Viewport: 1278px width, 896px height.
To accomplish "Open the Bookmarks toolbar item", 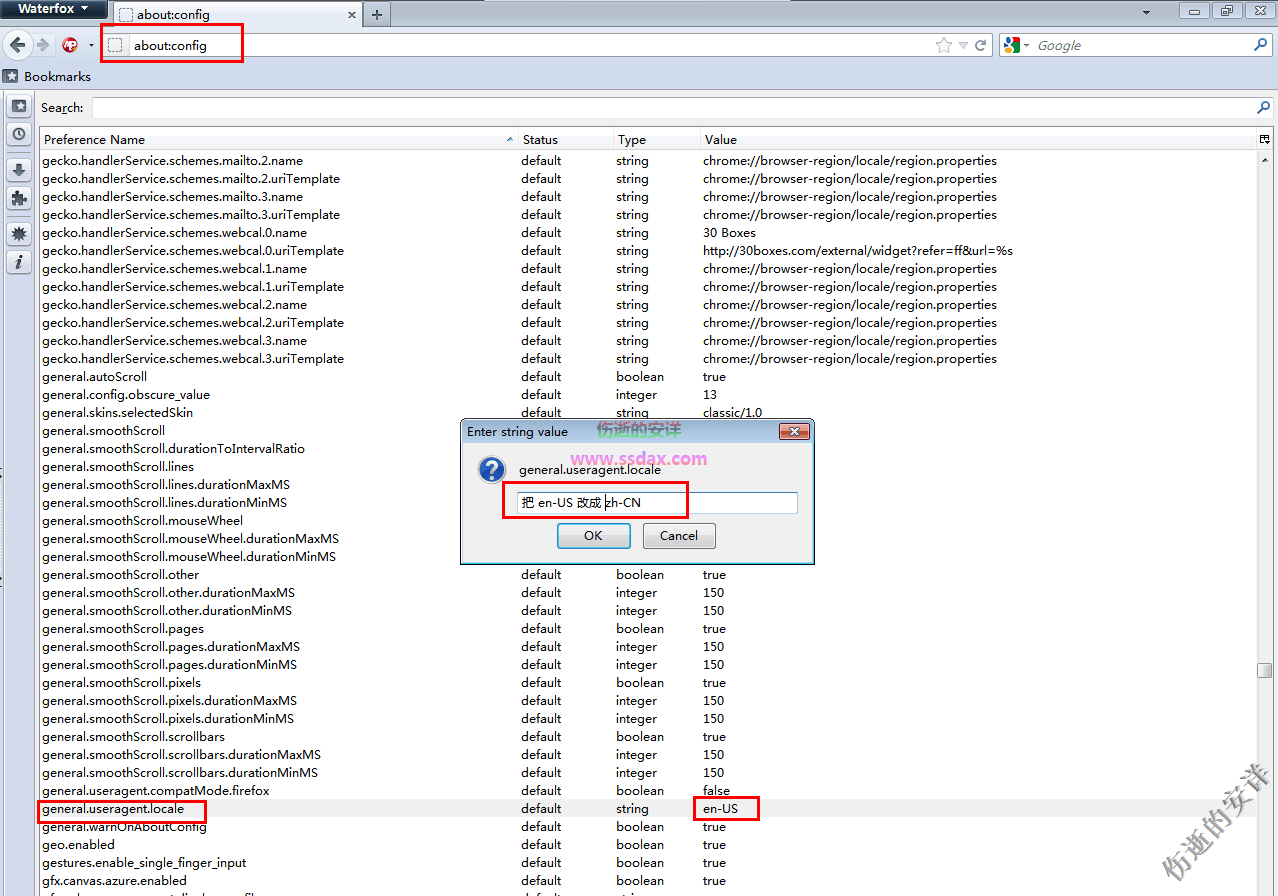I will click(x=47, y=76).
